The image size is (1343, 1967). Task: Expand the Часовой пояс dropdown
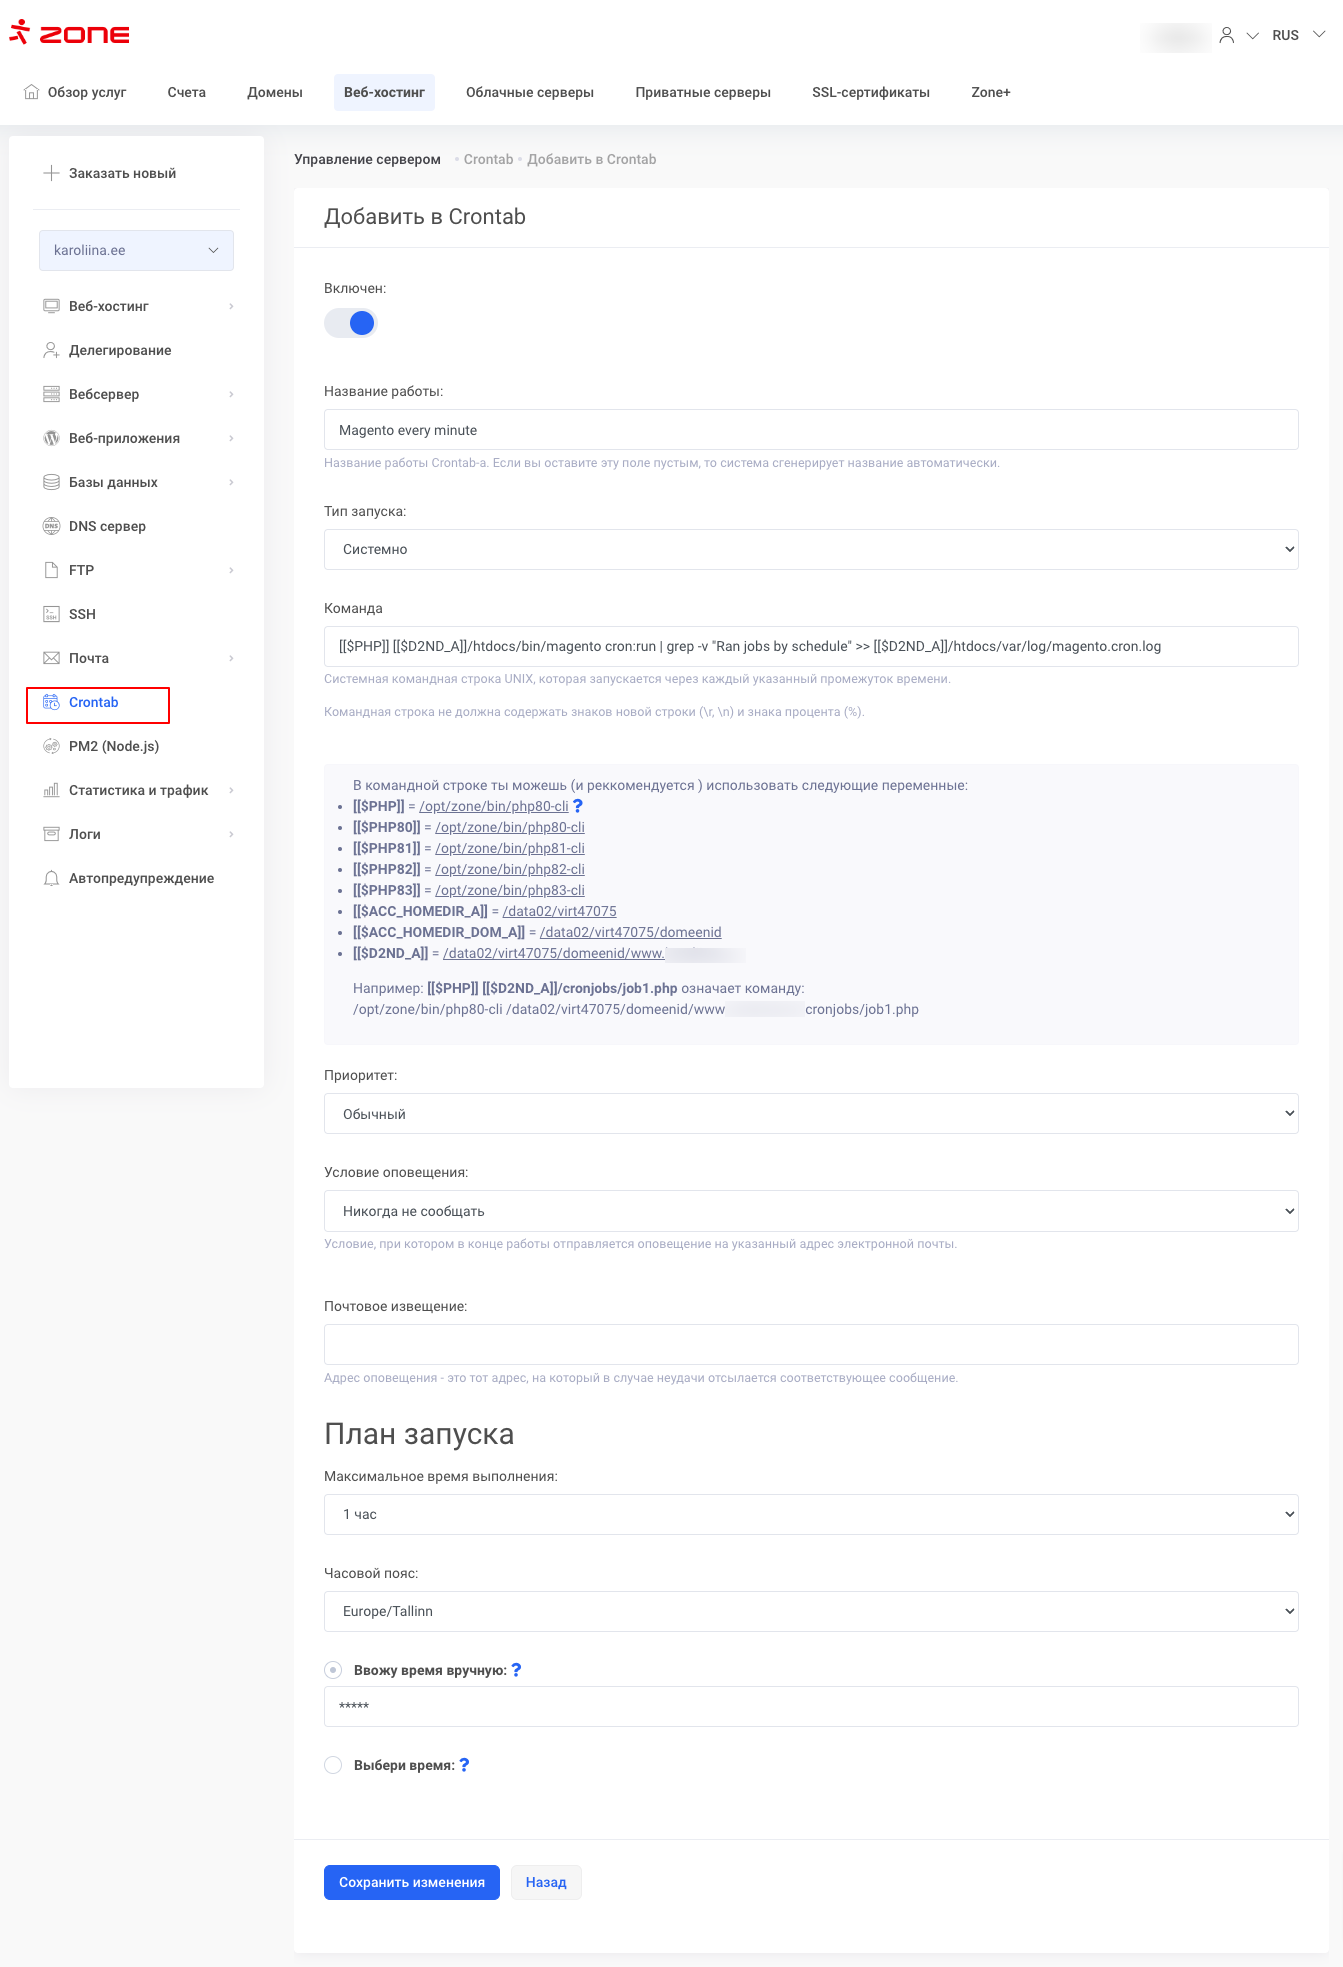(810, 1611)
